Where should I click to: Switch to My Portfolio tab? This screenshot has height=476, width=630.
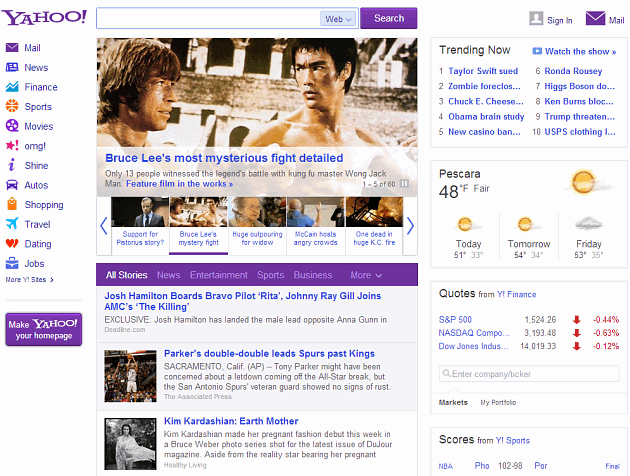[x=498, y=402]
